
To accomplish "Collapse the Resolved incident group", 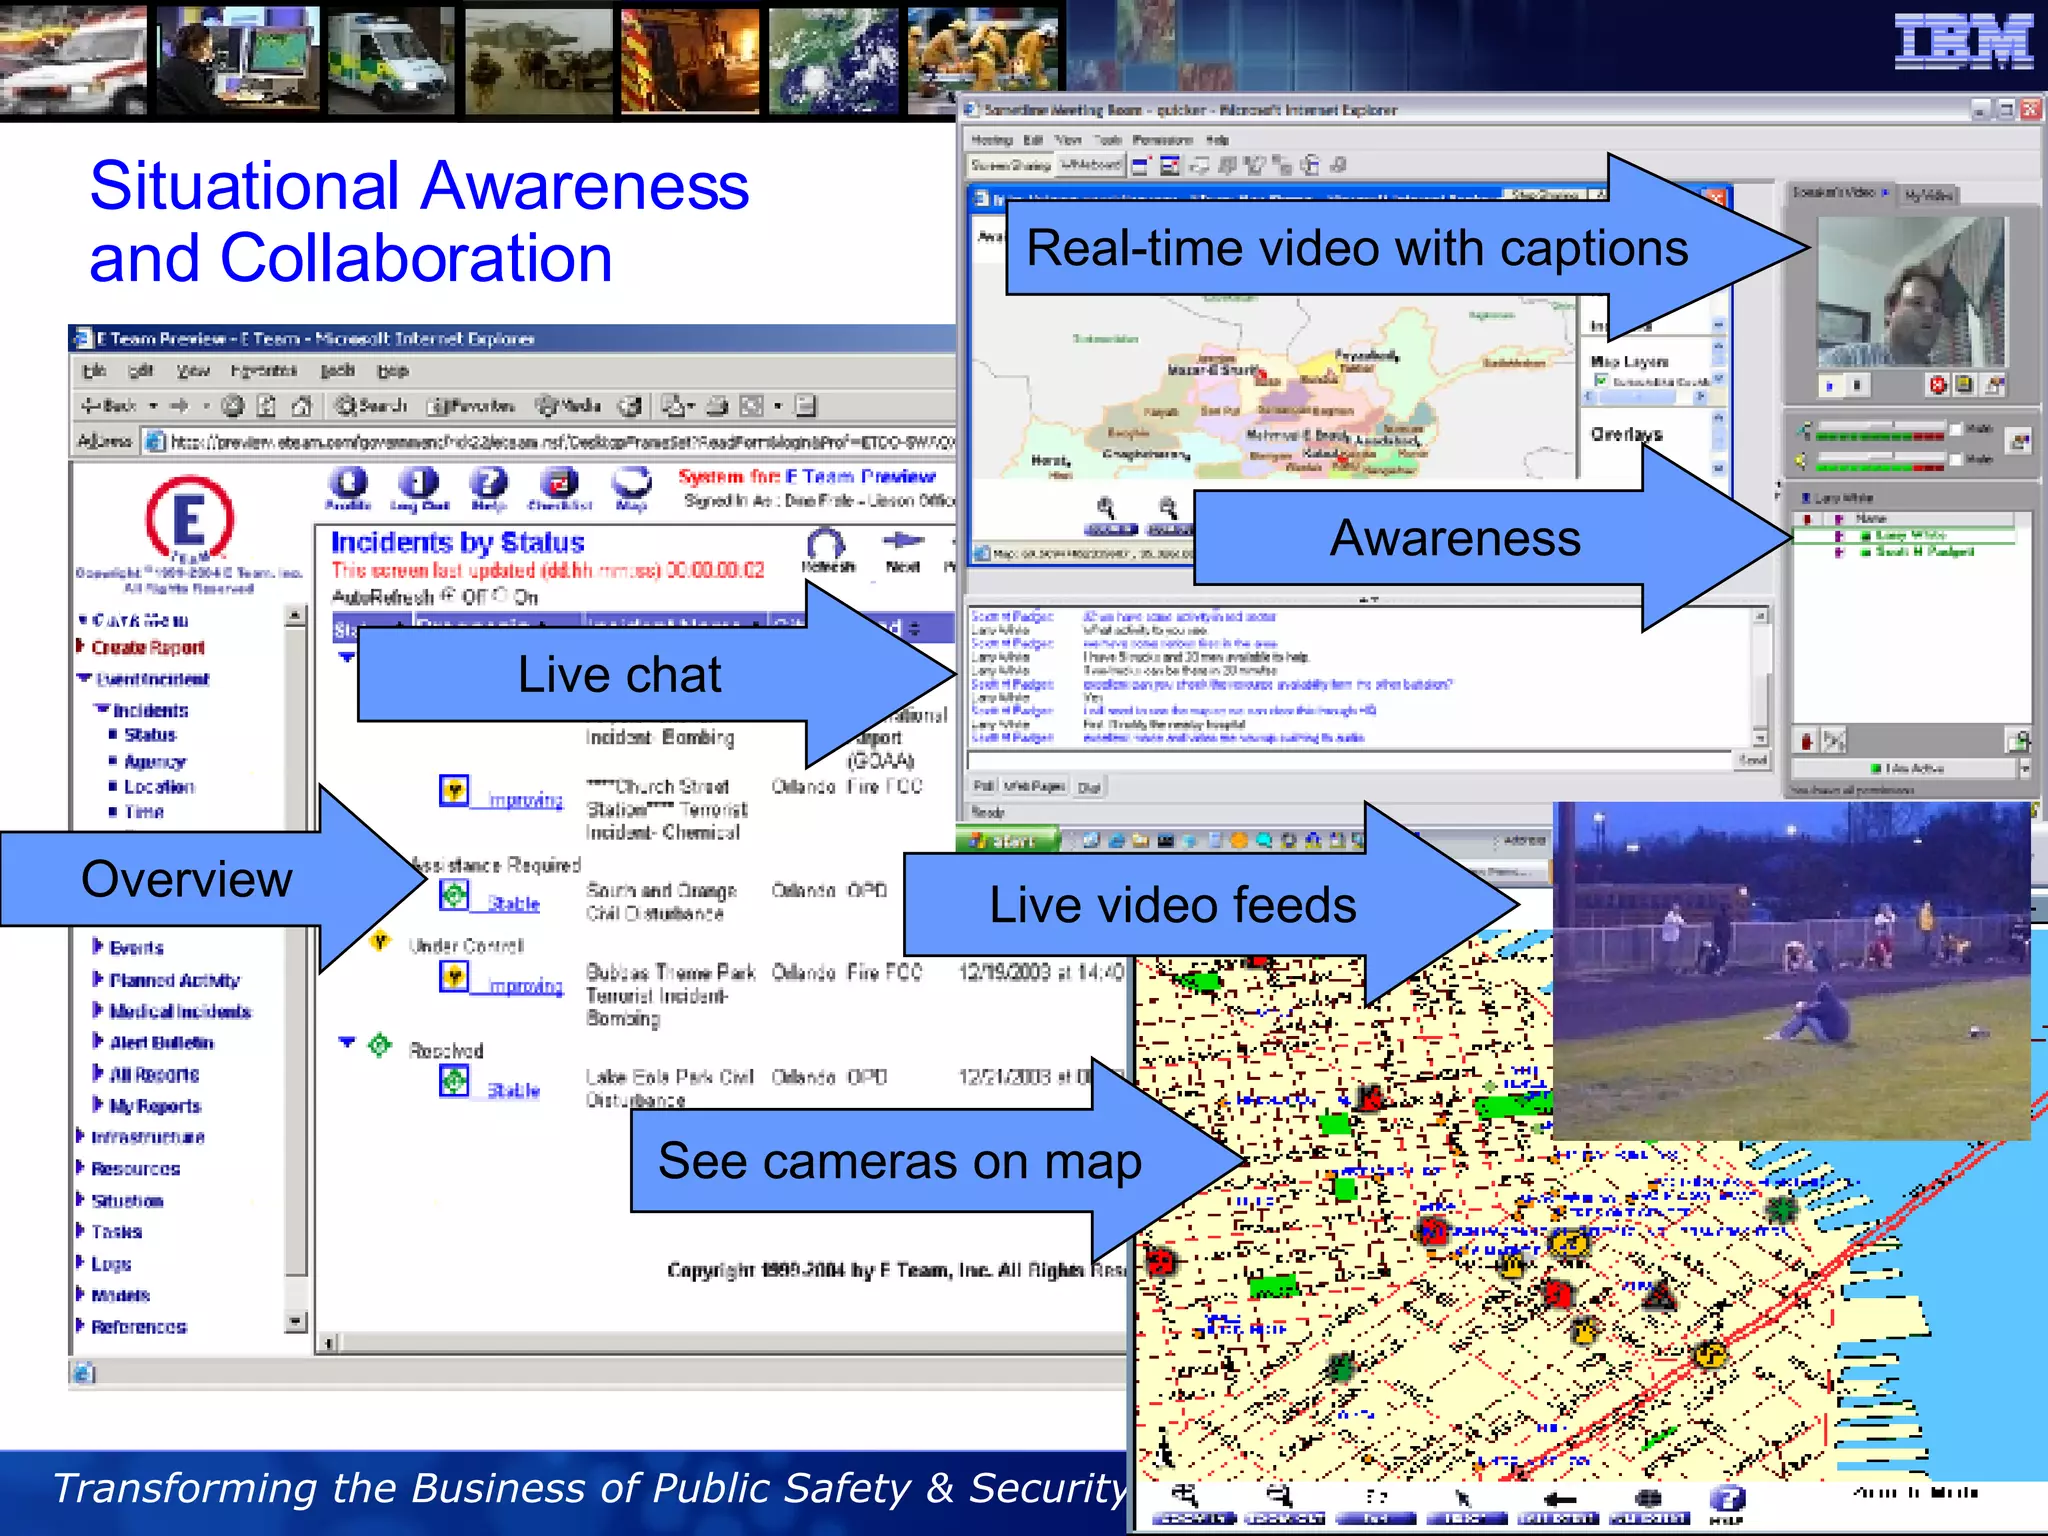I will 347,1043.
